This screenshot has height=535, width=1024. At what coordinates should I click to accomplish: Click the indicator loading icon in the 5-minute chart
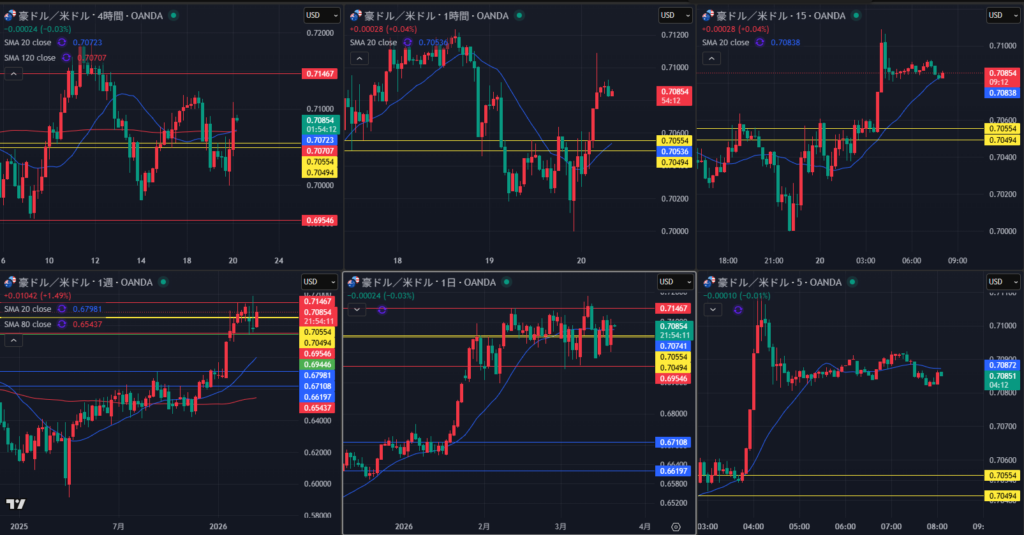[738, 310]
